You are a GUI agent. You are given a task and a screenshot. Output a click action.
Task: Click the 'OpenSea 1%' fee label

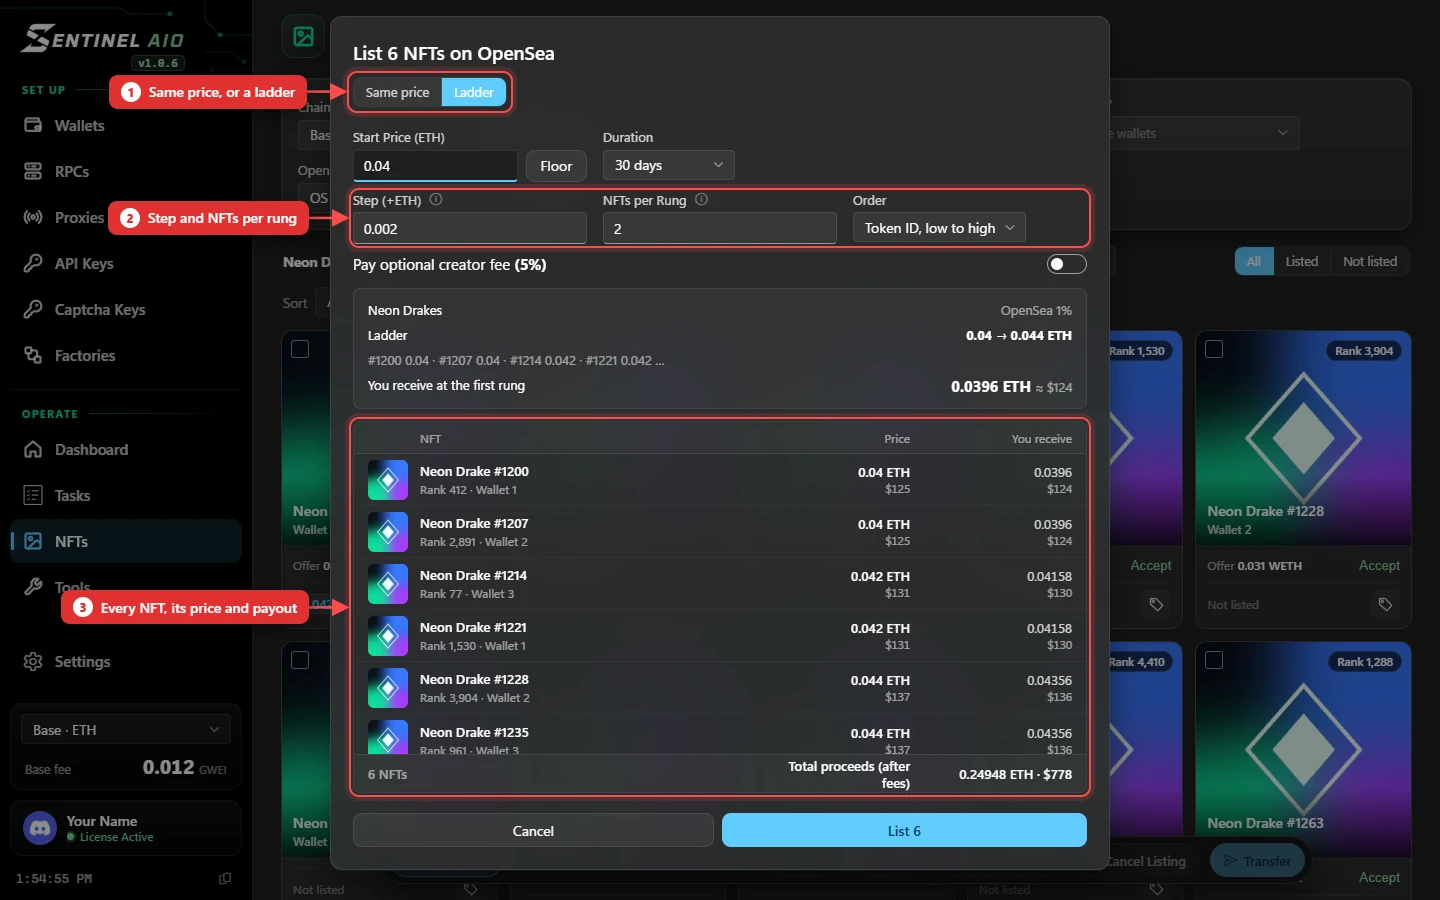tap(1036, 310)
